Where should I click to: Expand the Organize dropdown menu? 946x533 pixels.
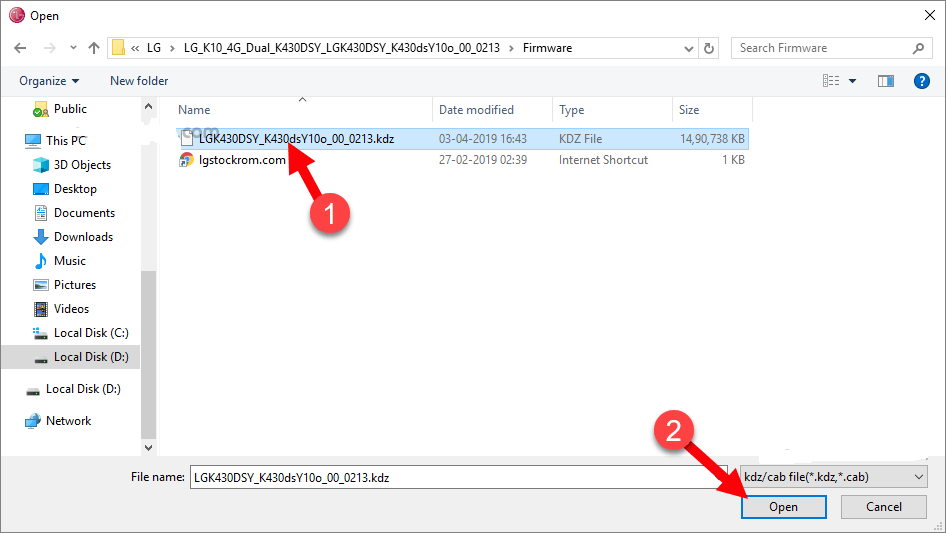click(x=49, y=81)
